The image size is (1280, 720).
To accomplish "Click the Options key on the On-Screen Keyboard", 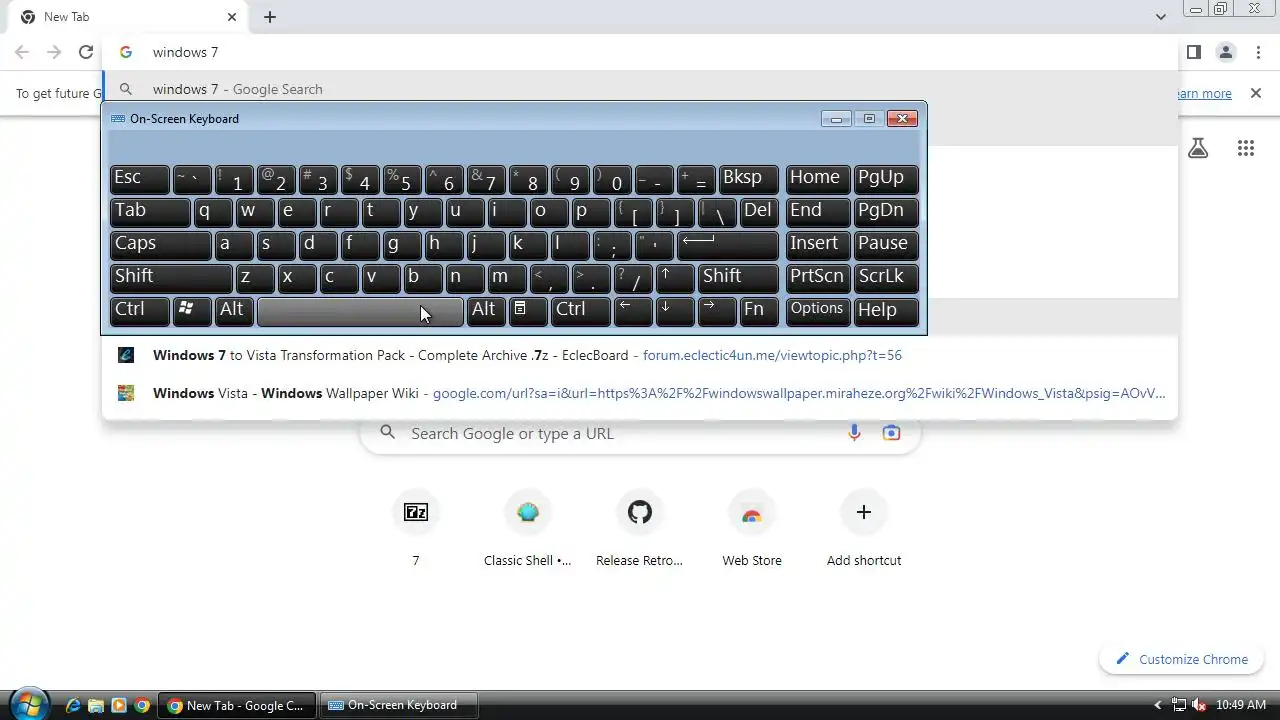I will point(817,311).
